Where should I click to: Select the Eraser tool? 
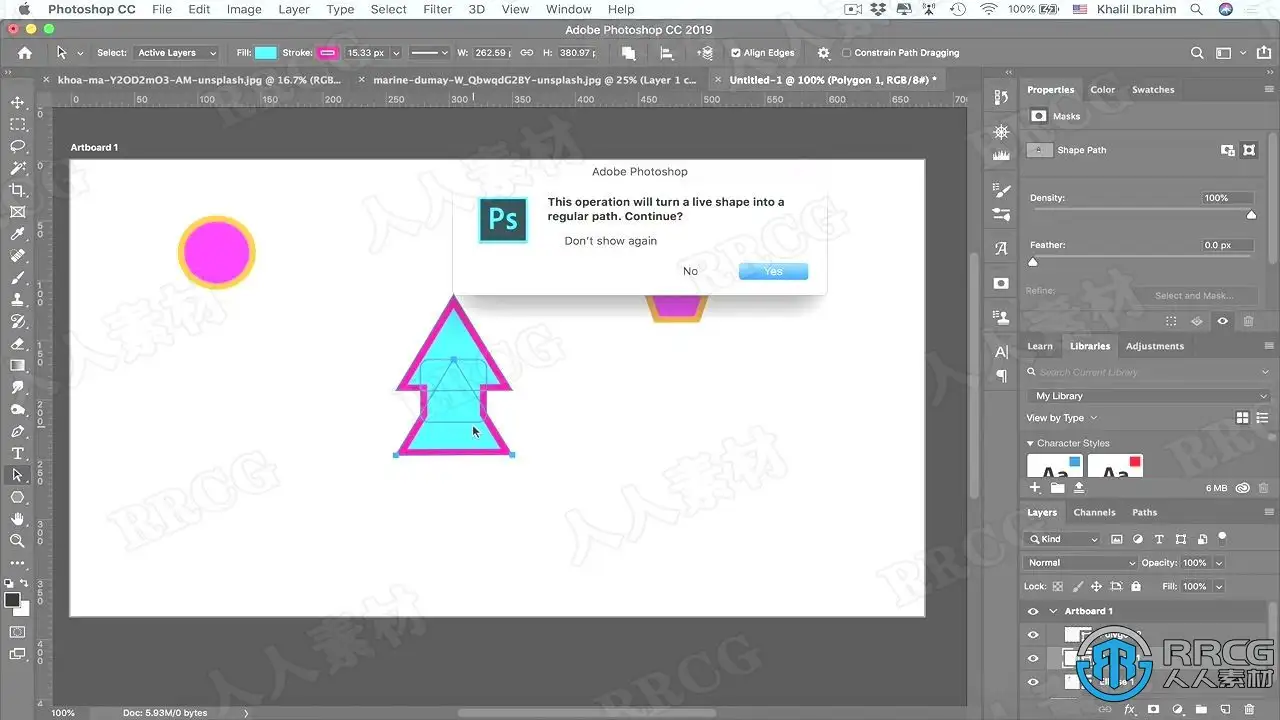(x=17, y=343)
